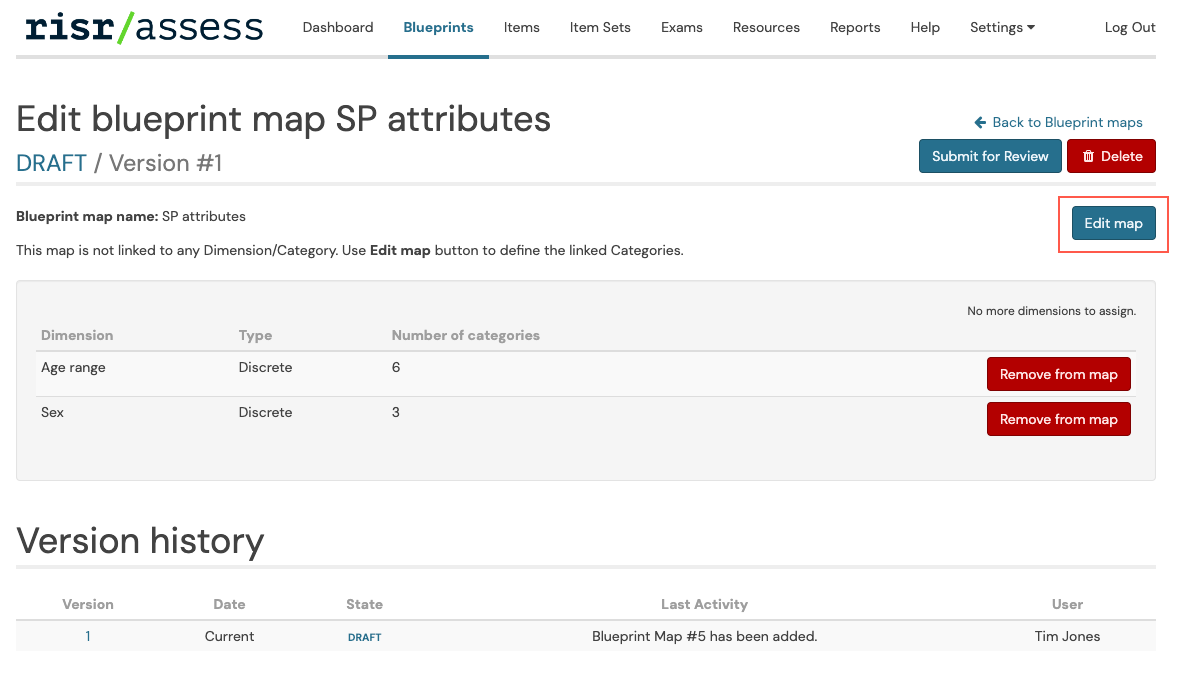
Task: Remove the Sex dimension from map
Action: 1058,419
